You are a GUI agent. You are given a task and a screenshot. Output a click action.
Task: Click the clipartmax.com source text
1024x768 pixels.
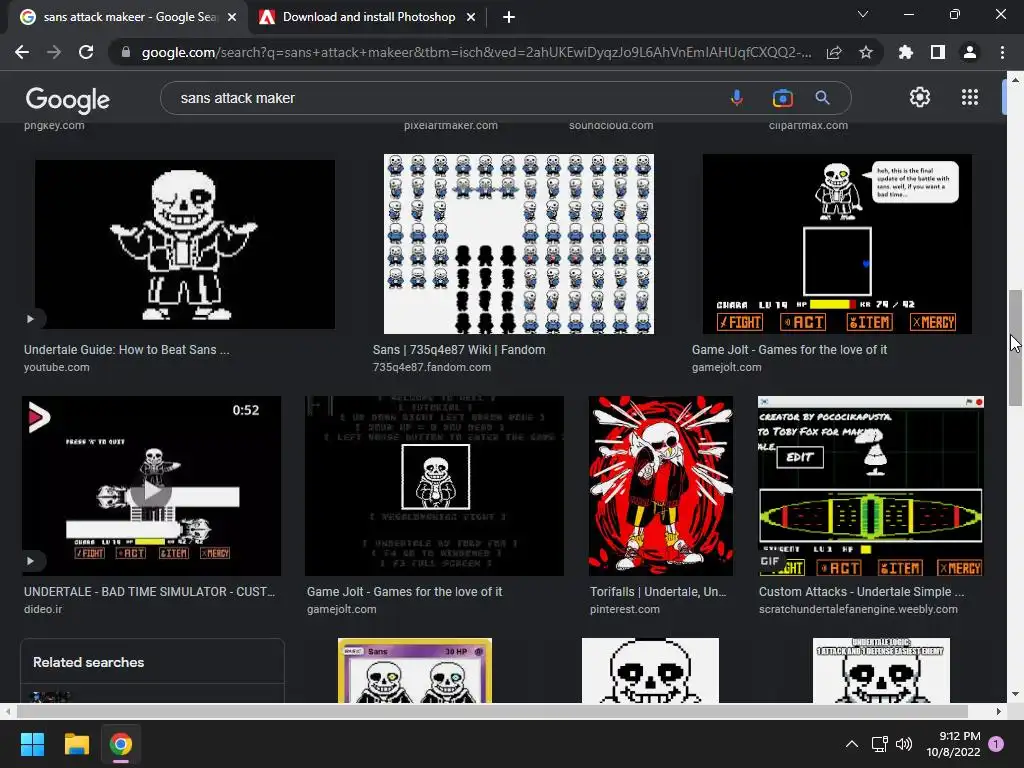pos(808,125)
